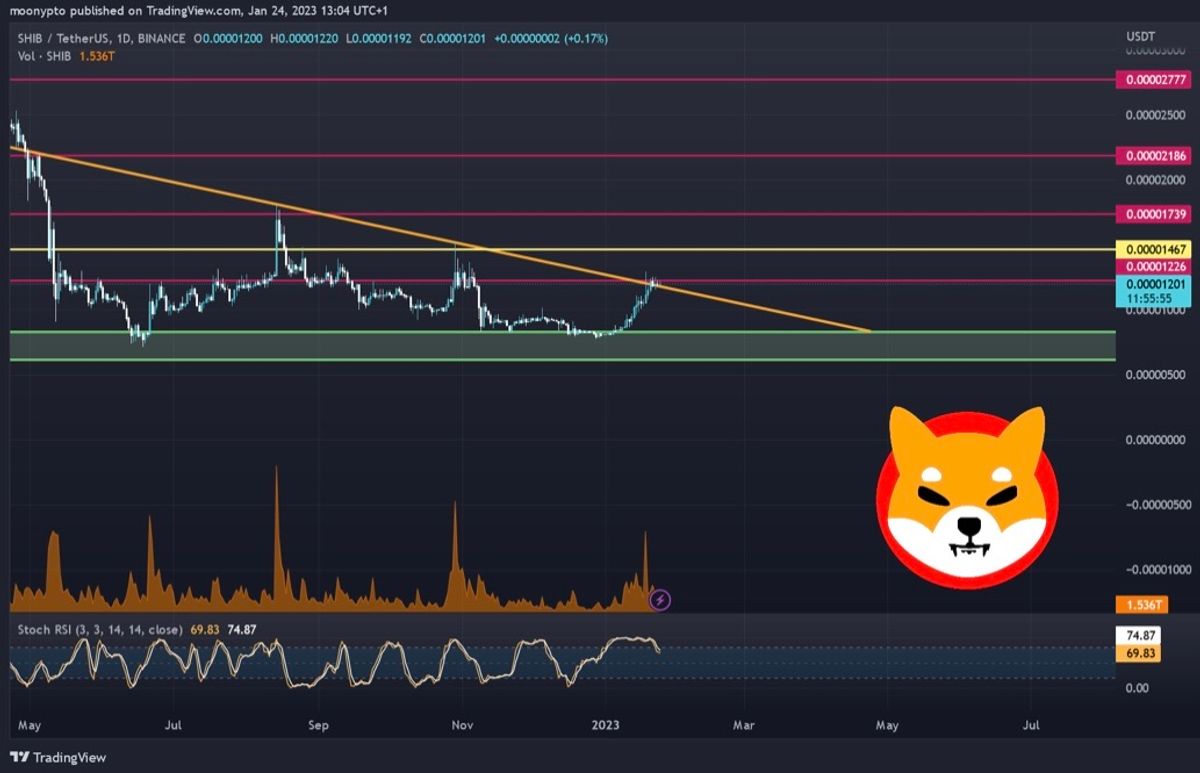Click the 0.00001226 pink price label

click(x=1153, y=267)
